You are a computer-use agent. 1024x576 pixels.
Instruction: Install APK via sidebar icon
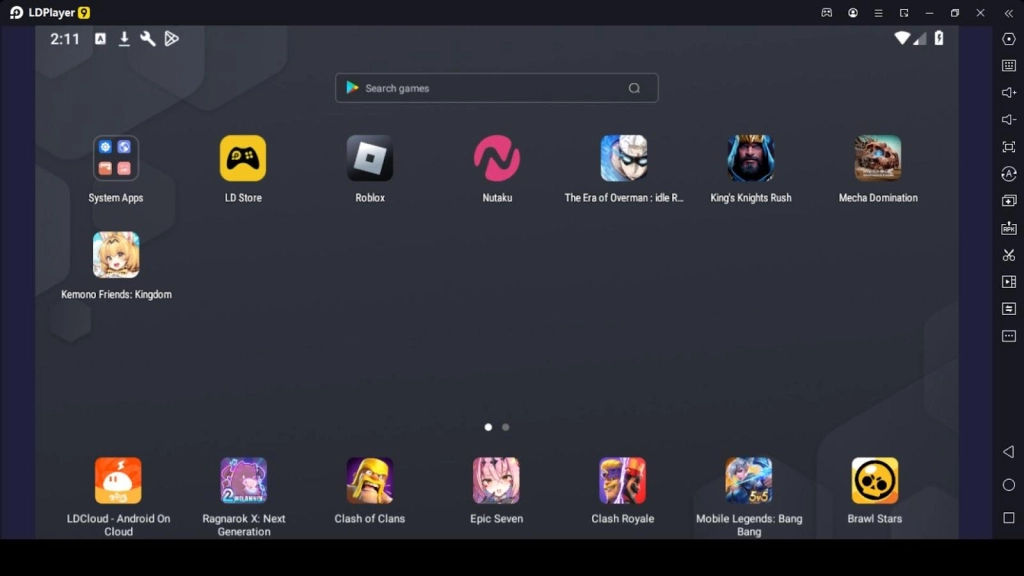click(x=1008, y=228)
